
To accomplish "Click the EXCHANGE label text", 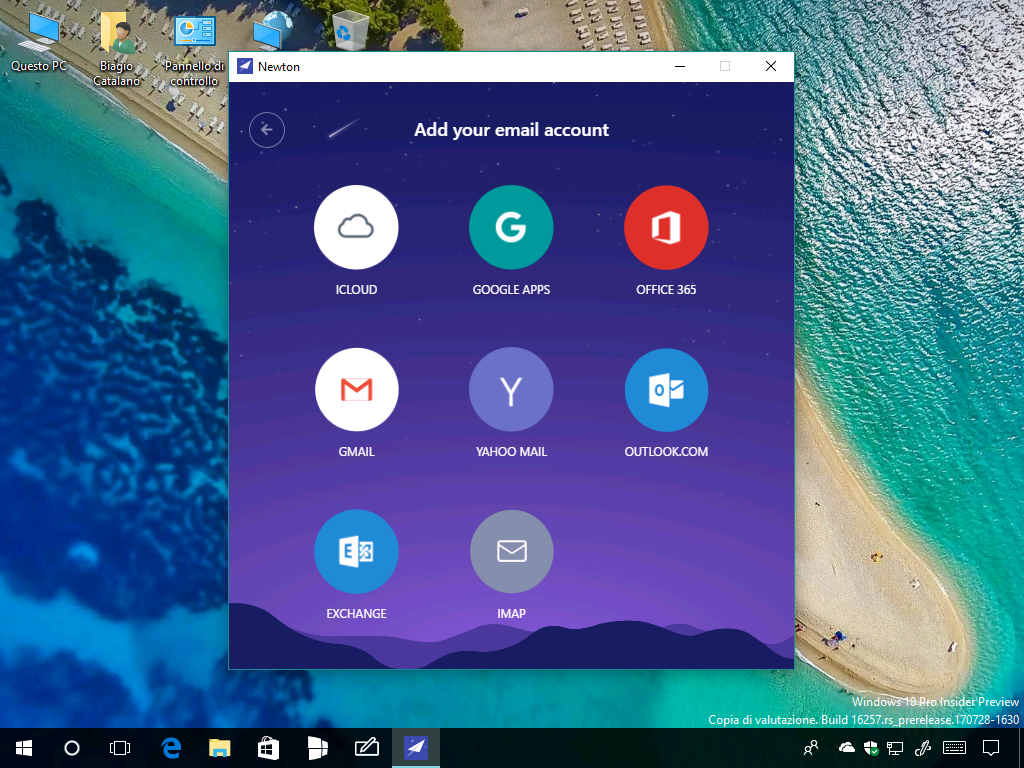I will pyautogui.click(x=356, y=613).
